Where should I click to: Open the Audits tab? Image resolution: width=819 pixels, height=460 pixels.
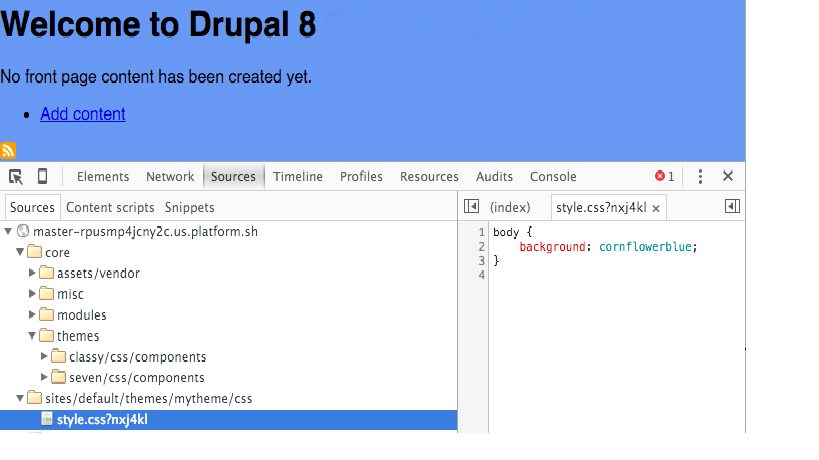coord(494,177)
